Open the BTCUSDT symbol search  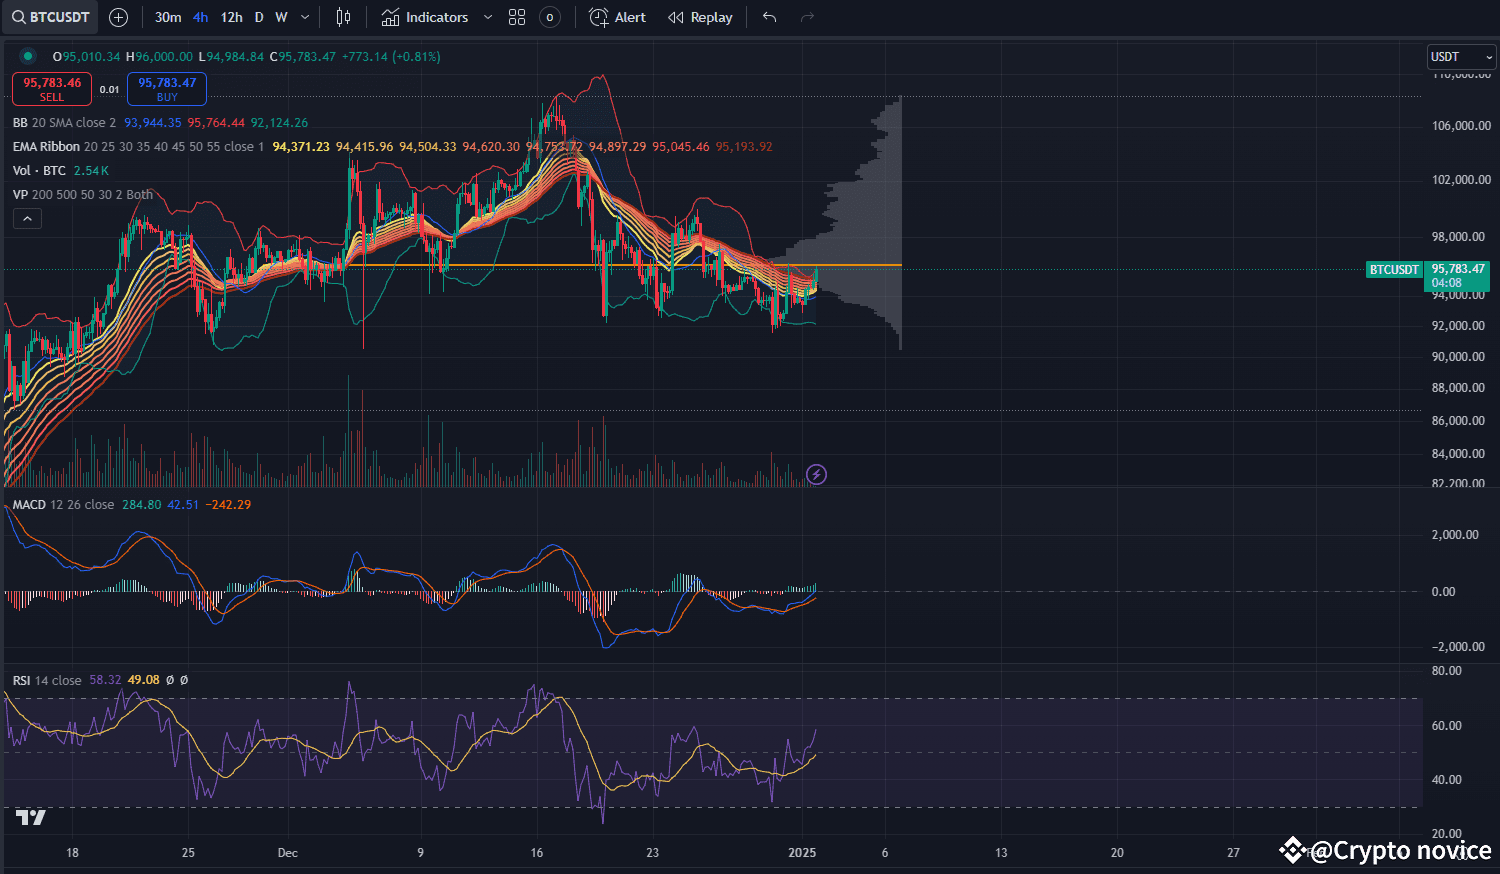pyautogui.click(x=51, y=17)
